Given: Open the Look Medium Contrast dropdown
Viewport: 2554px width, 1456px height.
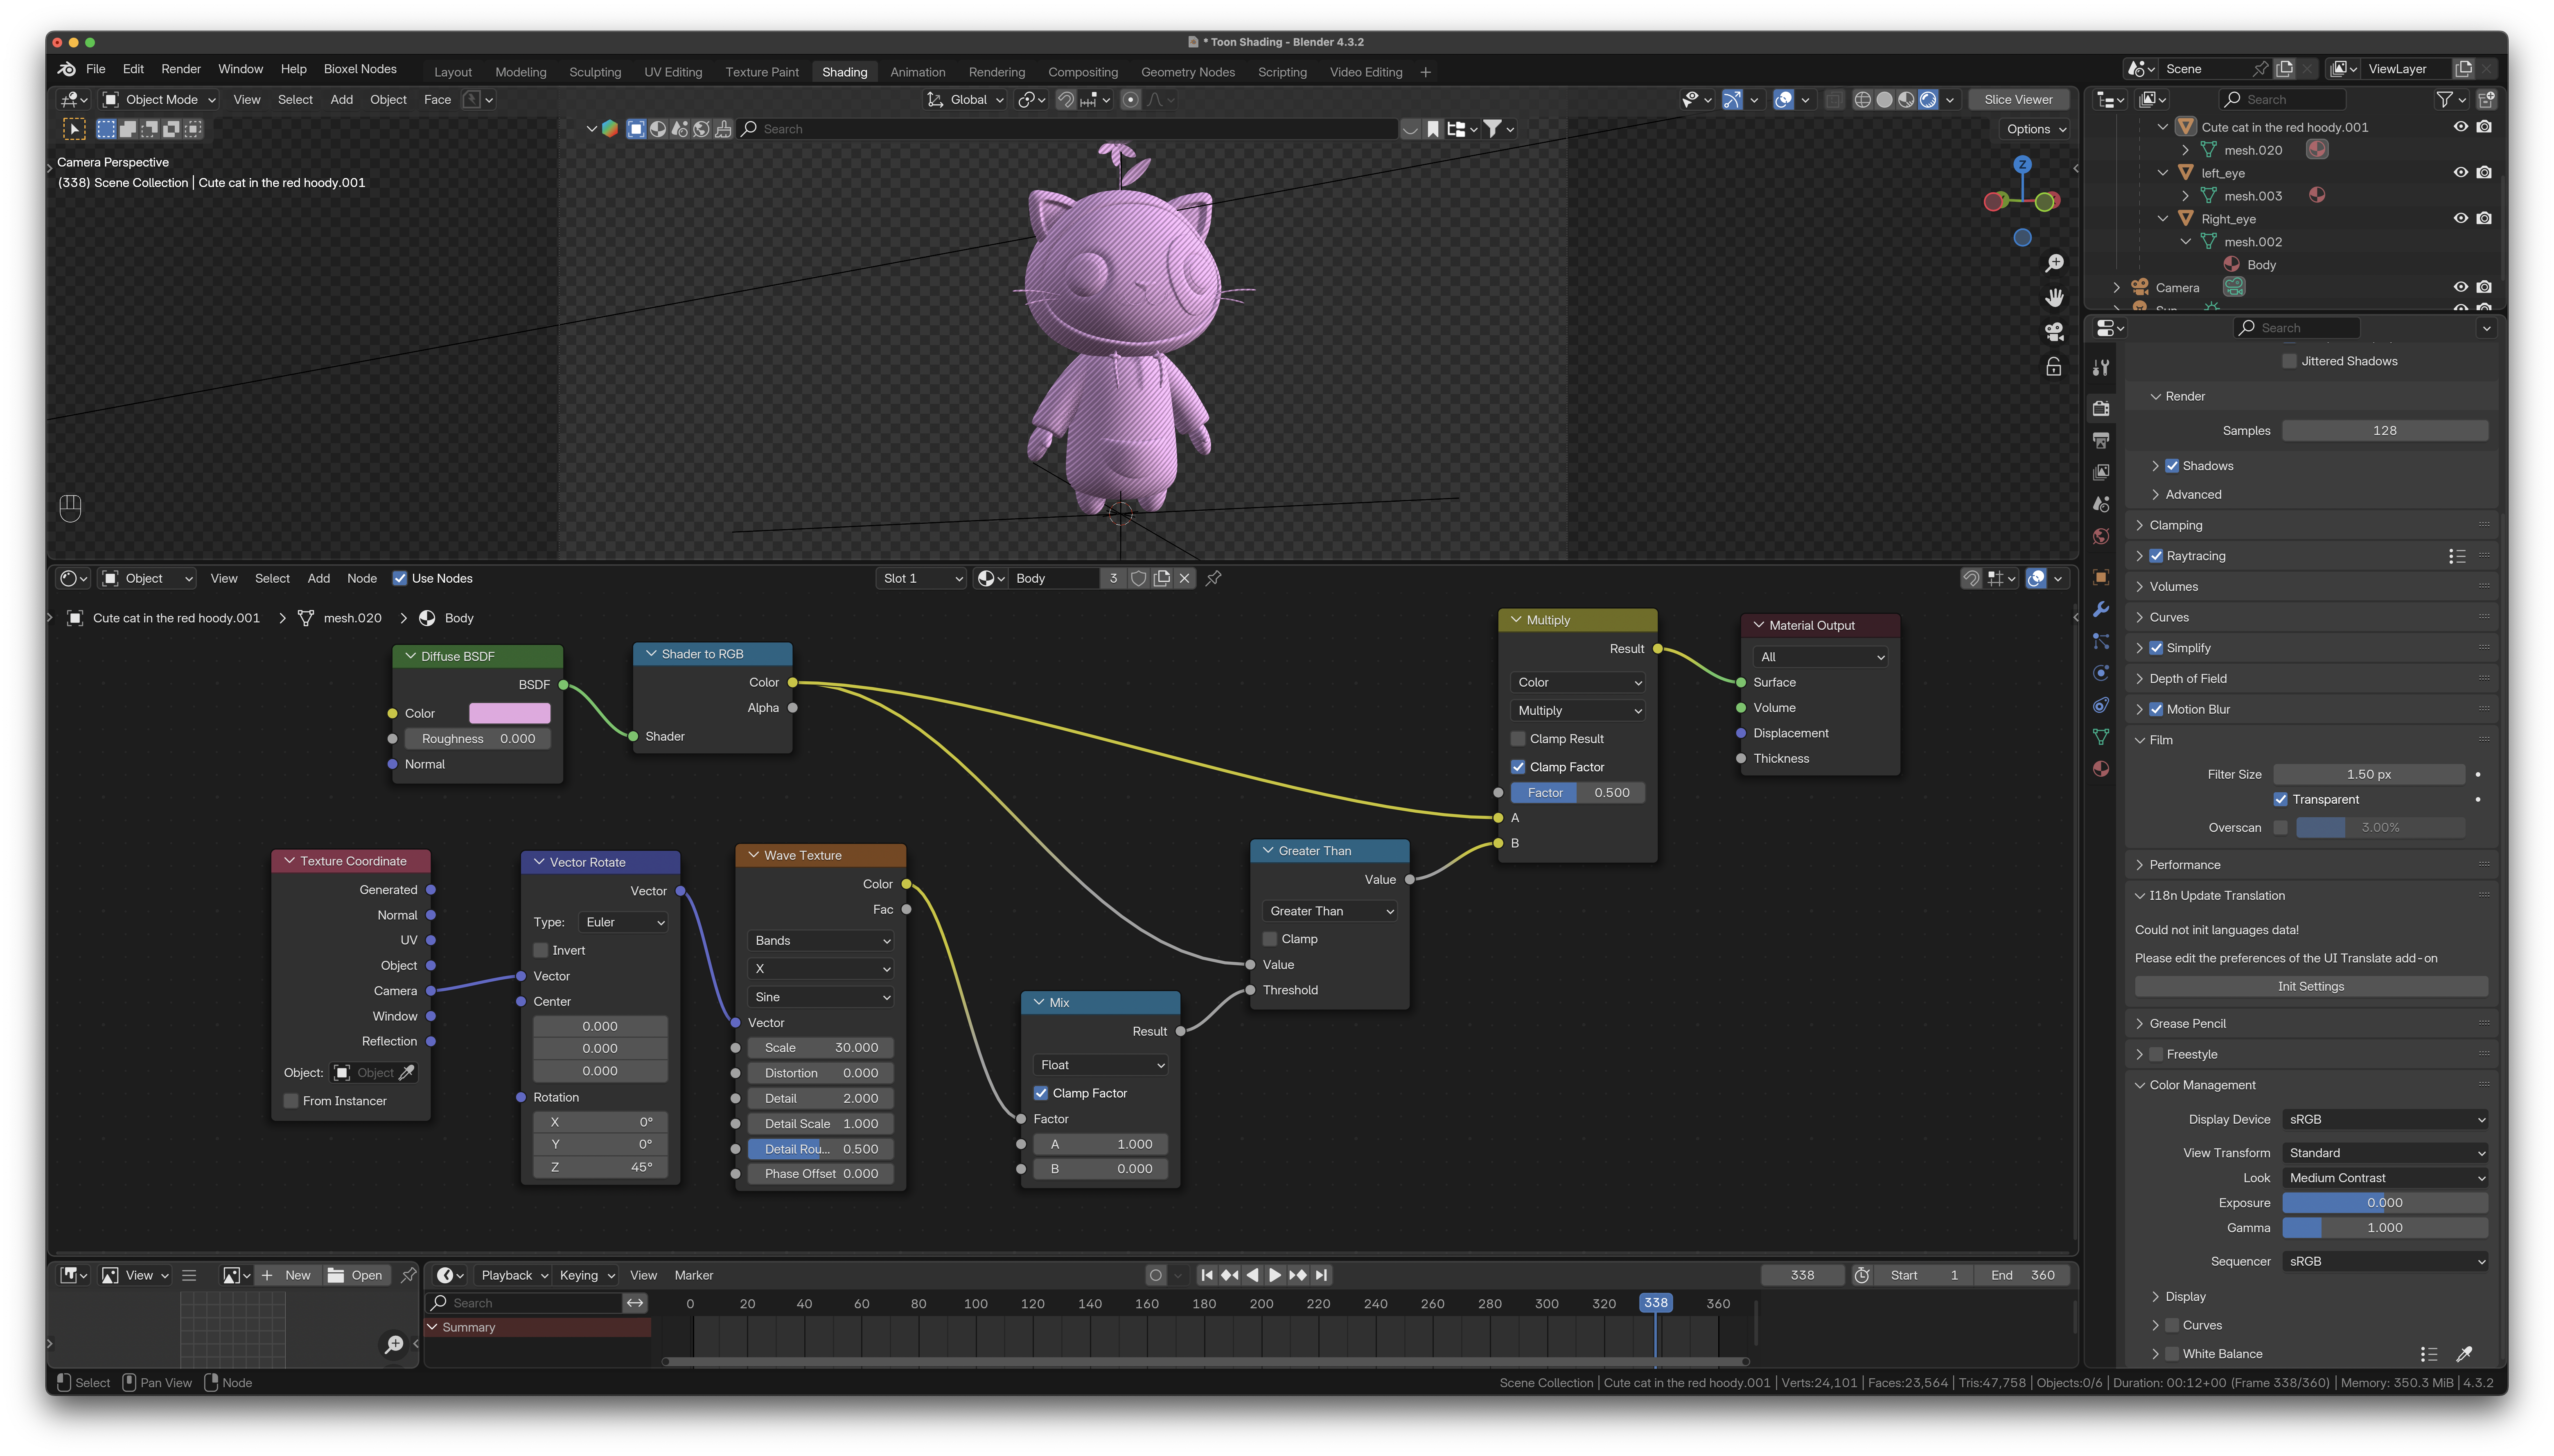Looking at the screenshot, I should click(x=2385, y=1178).
